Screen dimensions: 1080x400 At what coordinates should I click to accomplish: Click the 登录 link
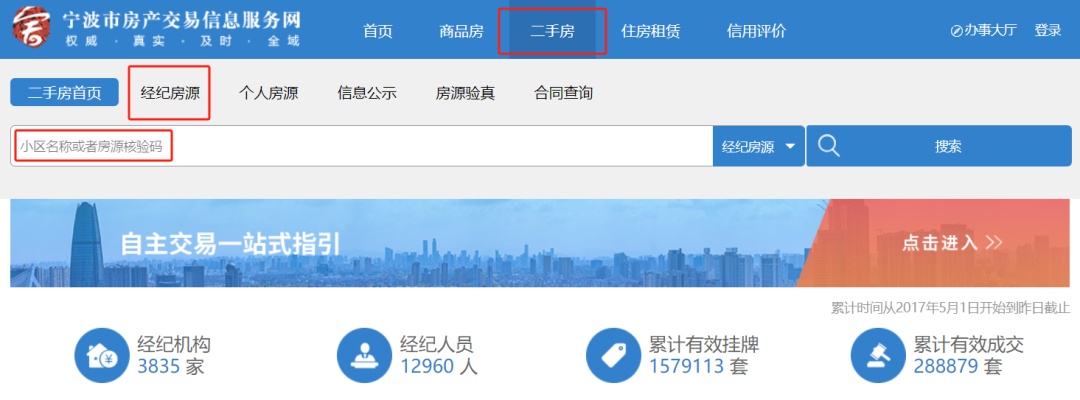pos(1048,31)
